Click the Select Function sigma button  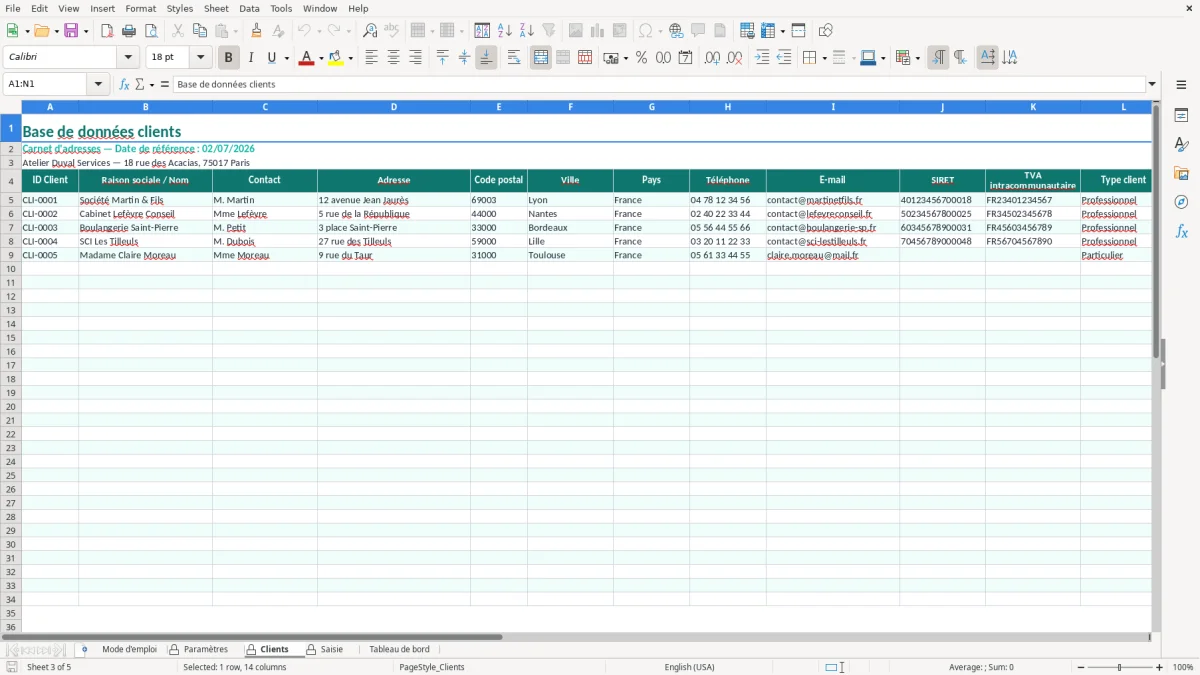(x=139, y=84)
